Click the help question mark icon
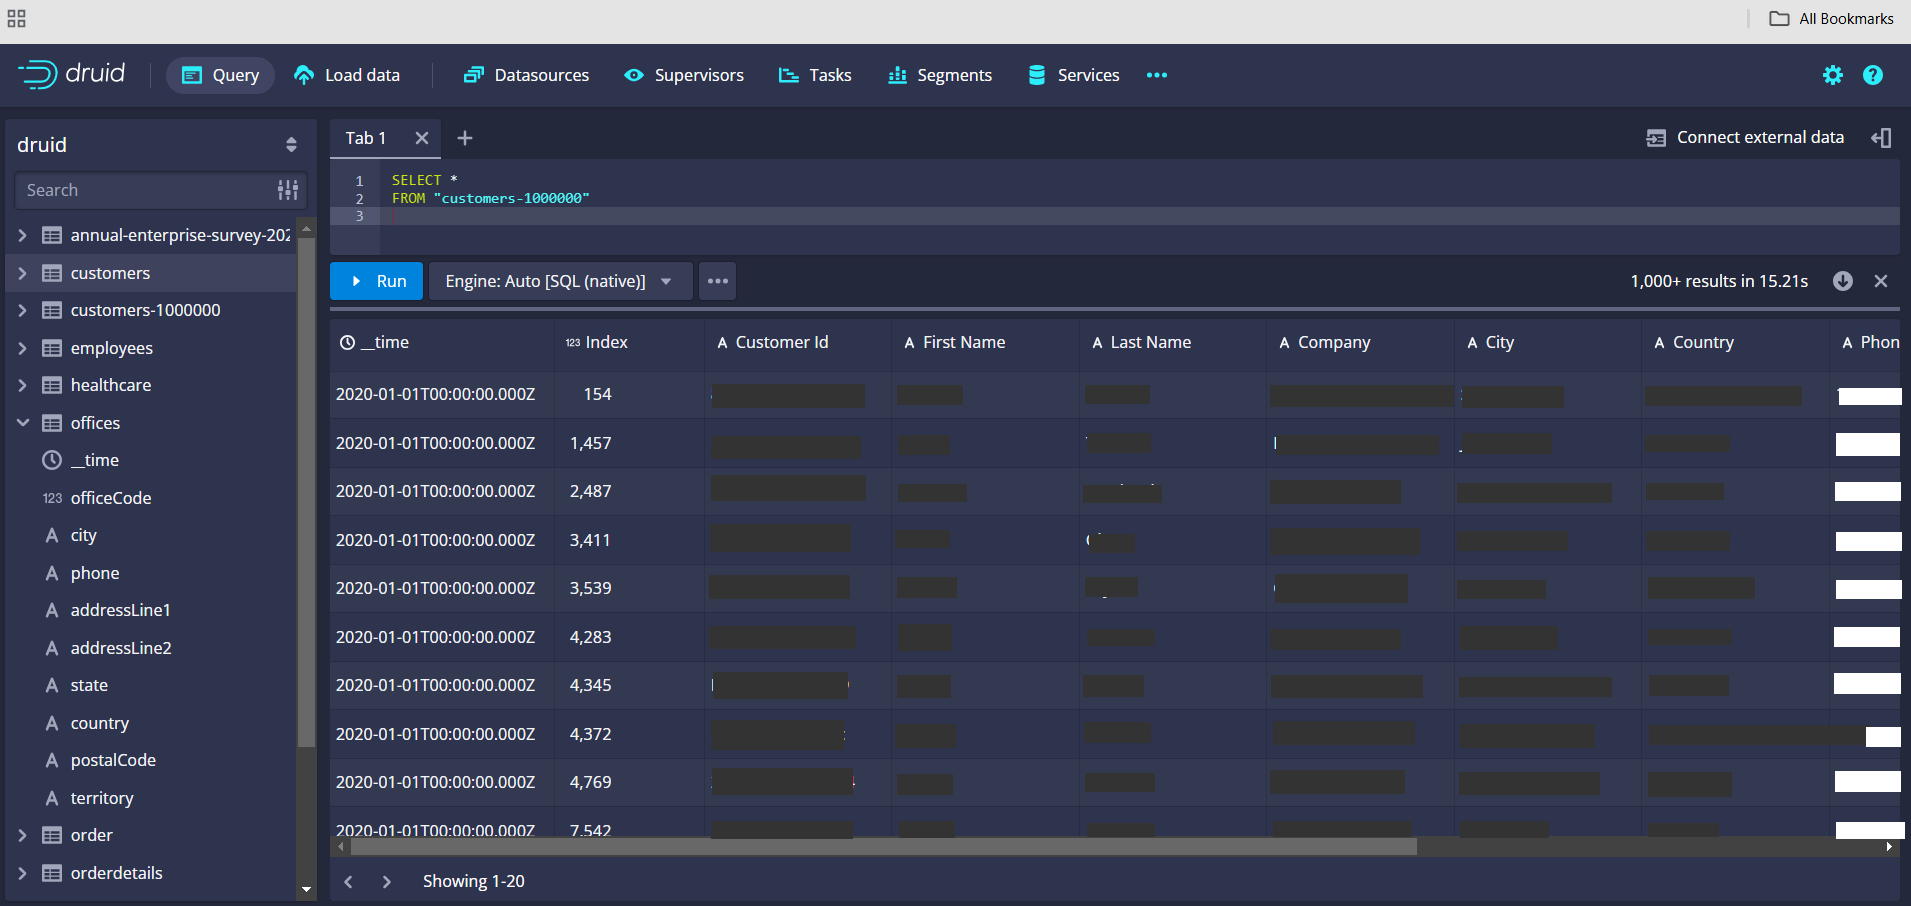The height and width of the screenshot is (906, 1911). click(1872, 75)
